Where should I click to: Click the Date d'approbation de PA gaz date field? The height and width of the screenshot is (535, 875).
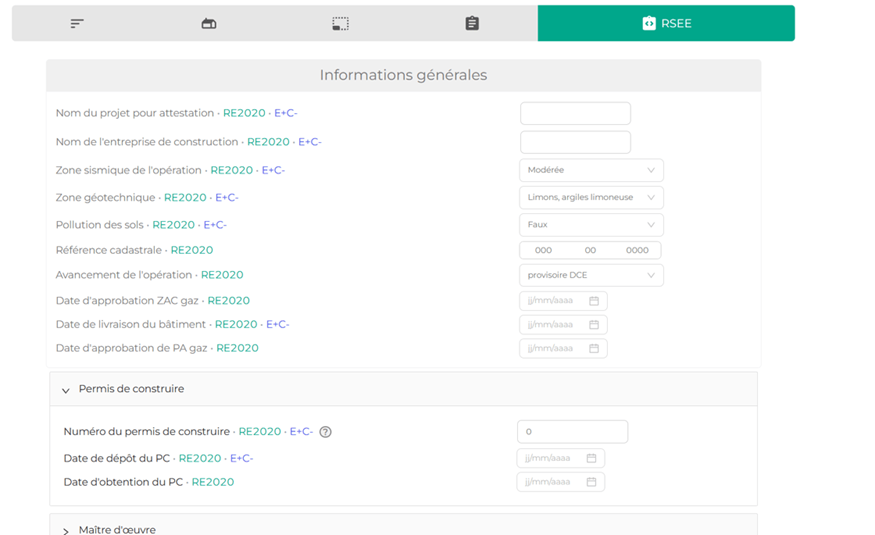563,348
